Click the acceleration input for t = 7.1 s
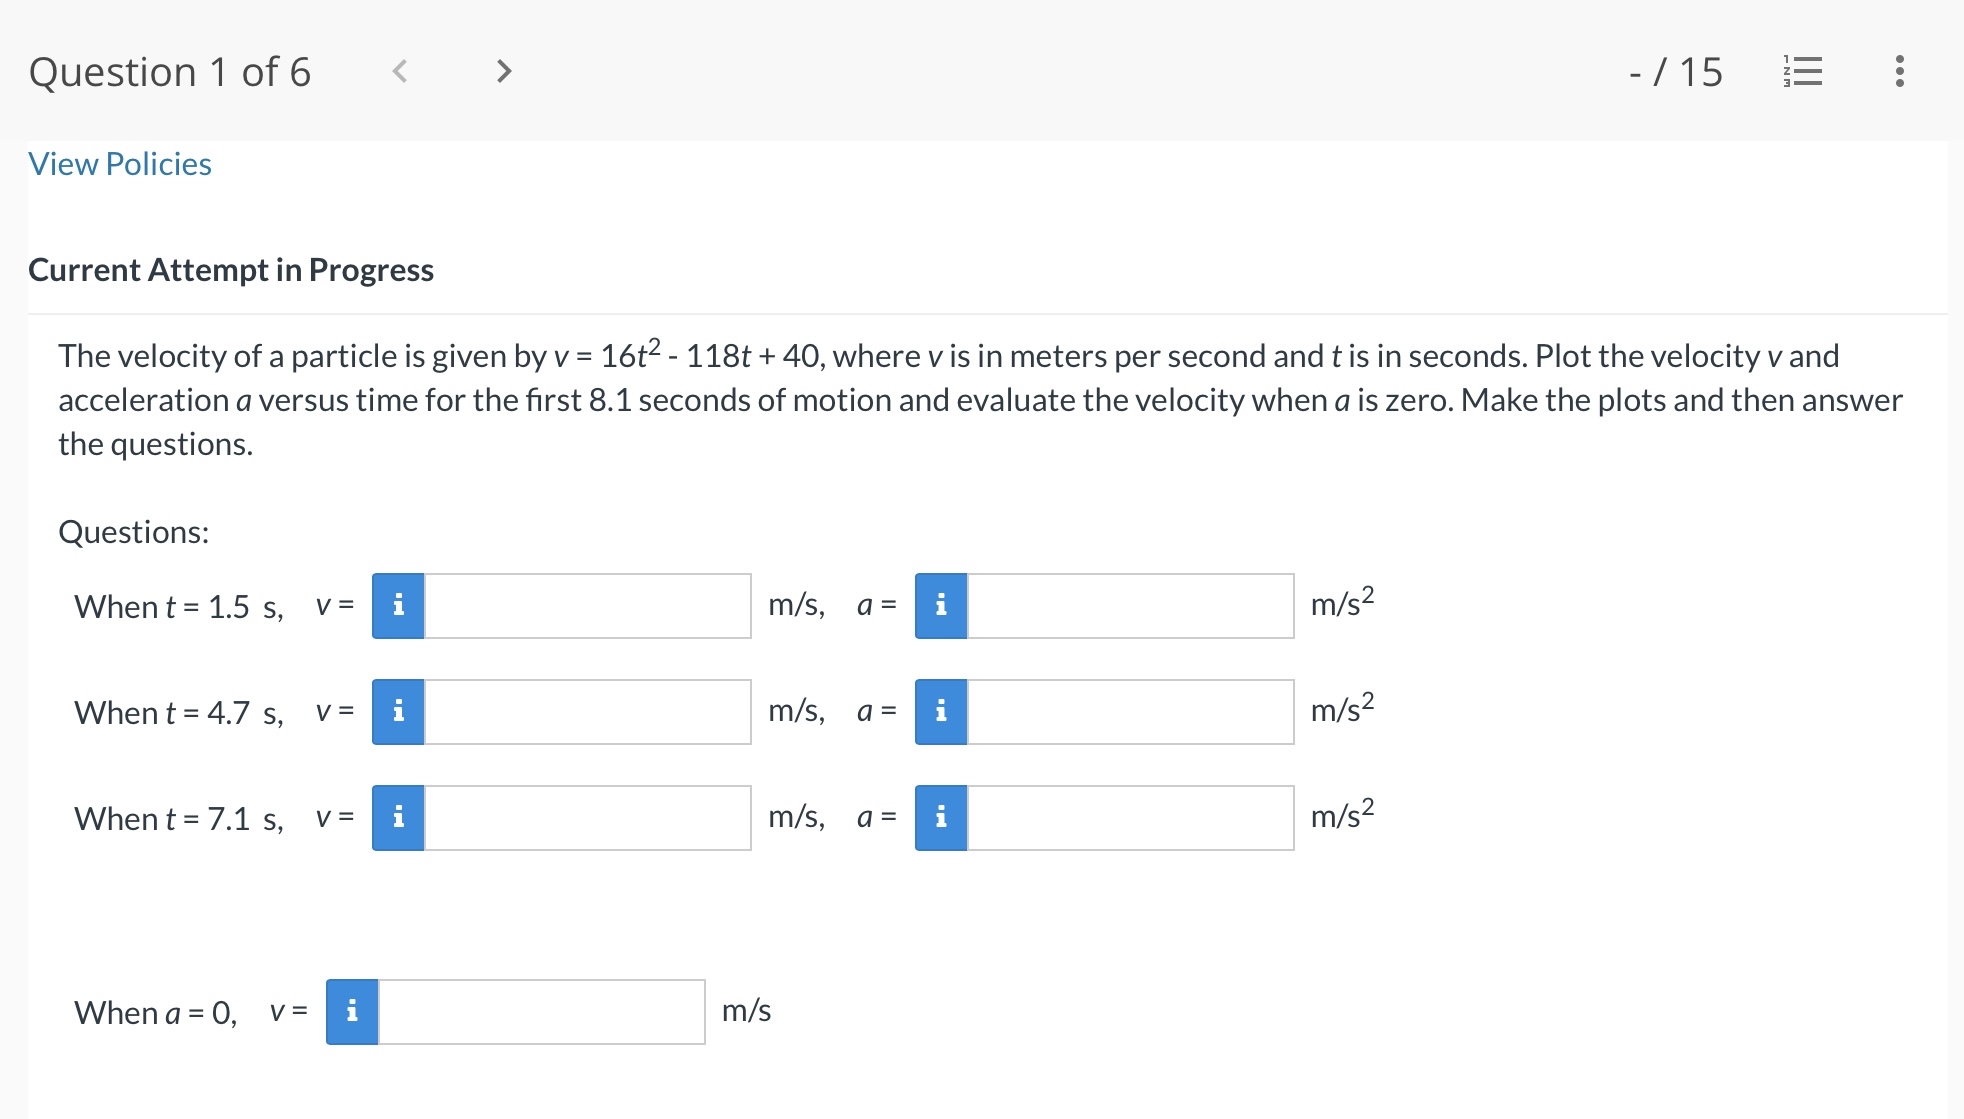 (x=1130, y=818)
